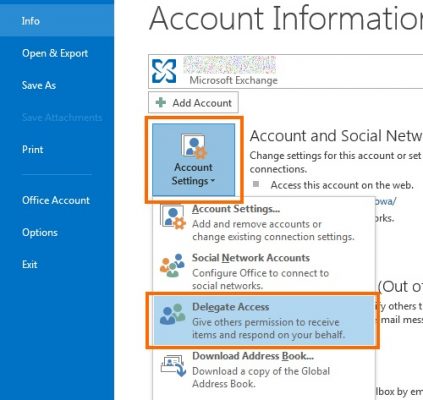Click the green plus Add Account icon
This screenshot has height=400, width=423.
tap(161, 103)
